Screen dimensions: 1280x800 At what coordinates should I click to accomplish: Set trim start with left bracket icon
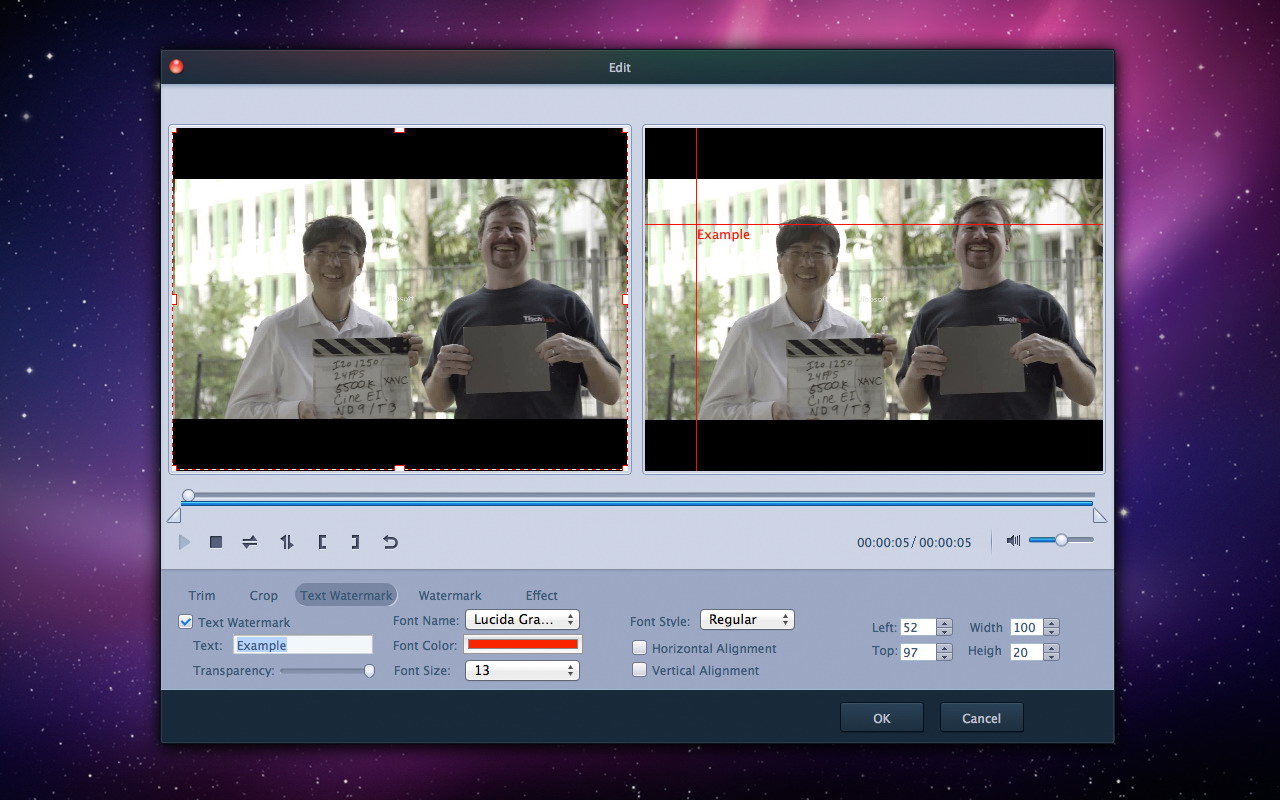click(322, 541)
